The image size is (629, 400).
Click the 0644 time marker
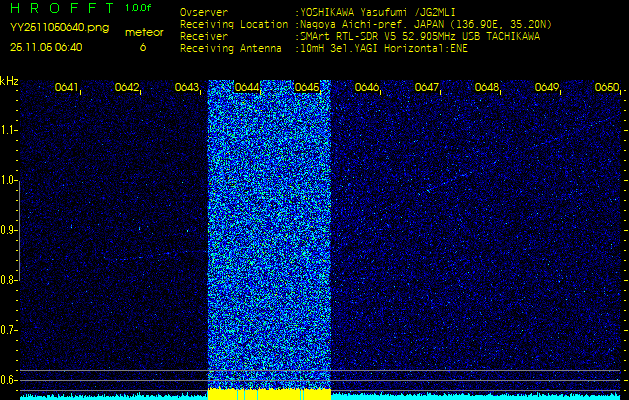[x=247, y=87]
